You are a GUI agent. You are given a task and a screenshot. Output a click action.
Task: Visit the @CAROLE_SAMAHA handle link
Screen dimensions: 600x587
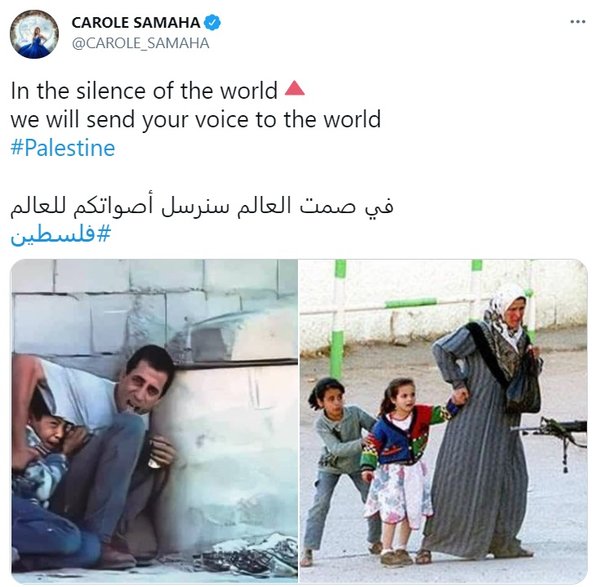click(x=140, y=43)
